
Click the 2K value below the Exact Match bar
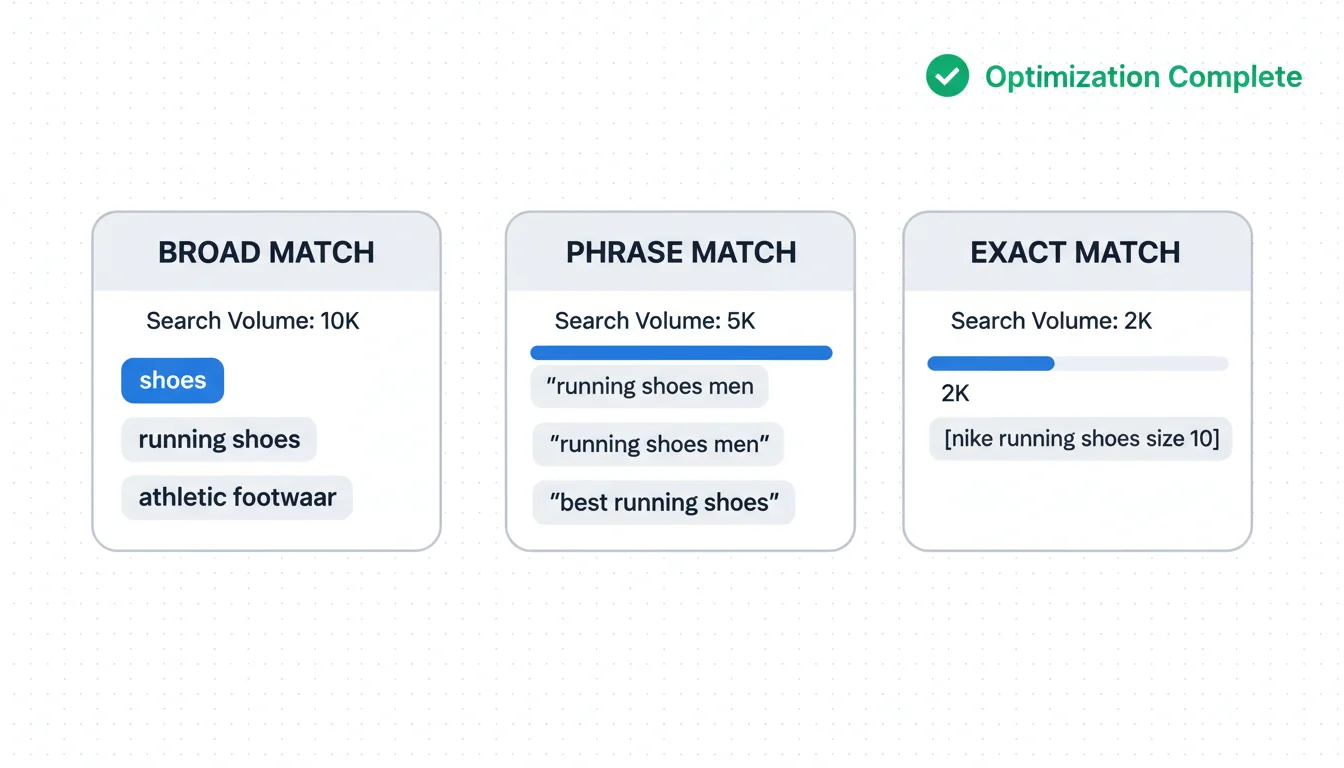click(x=955, y=394)
